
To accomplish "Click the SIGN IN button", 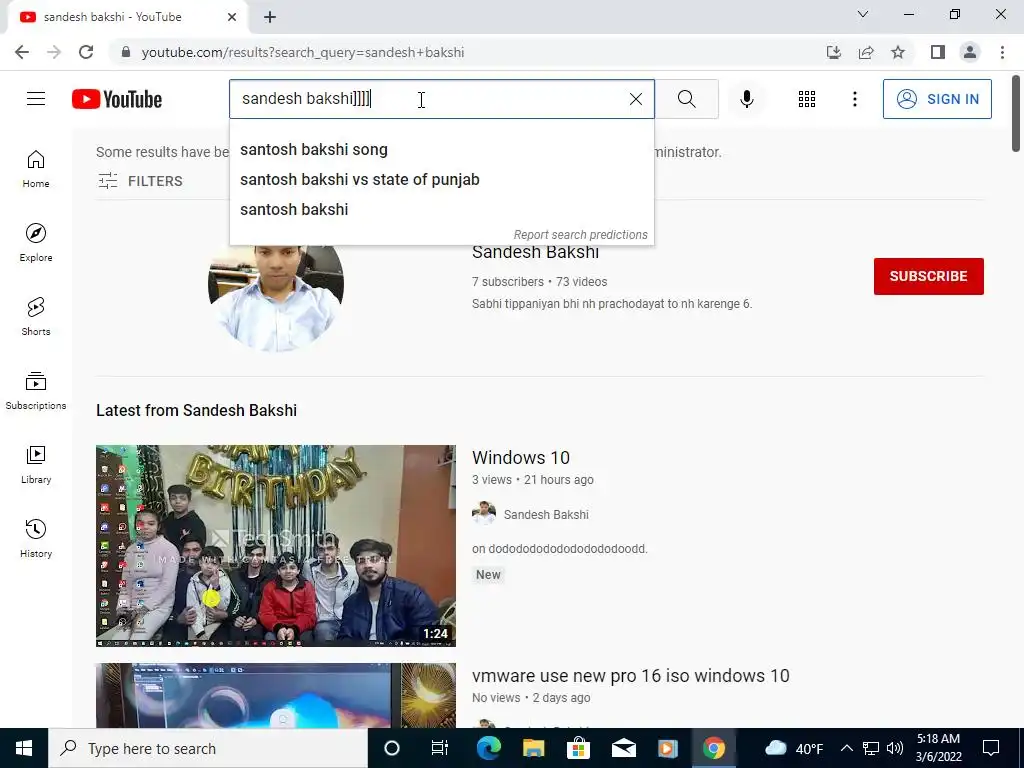I will pos(937,99).
